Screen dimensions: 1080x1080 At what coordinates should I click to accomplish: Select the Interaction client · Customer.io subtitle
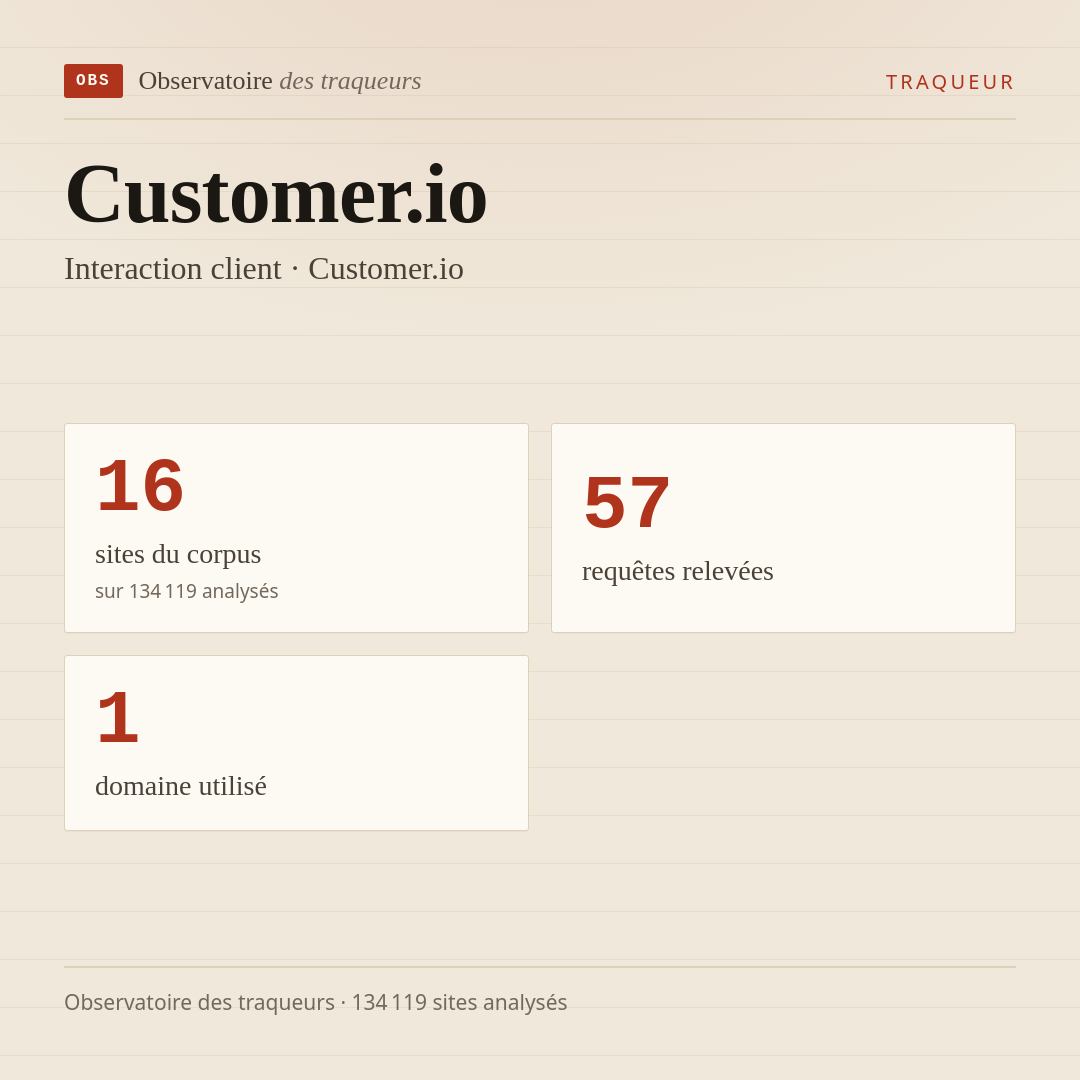click(x=264, y=269)
